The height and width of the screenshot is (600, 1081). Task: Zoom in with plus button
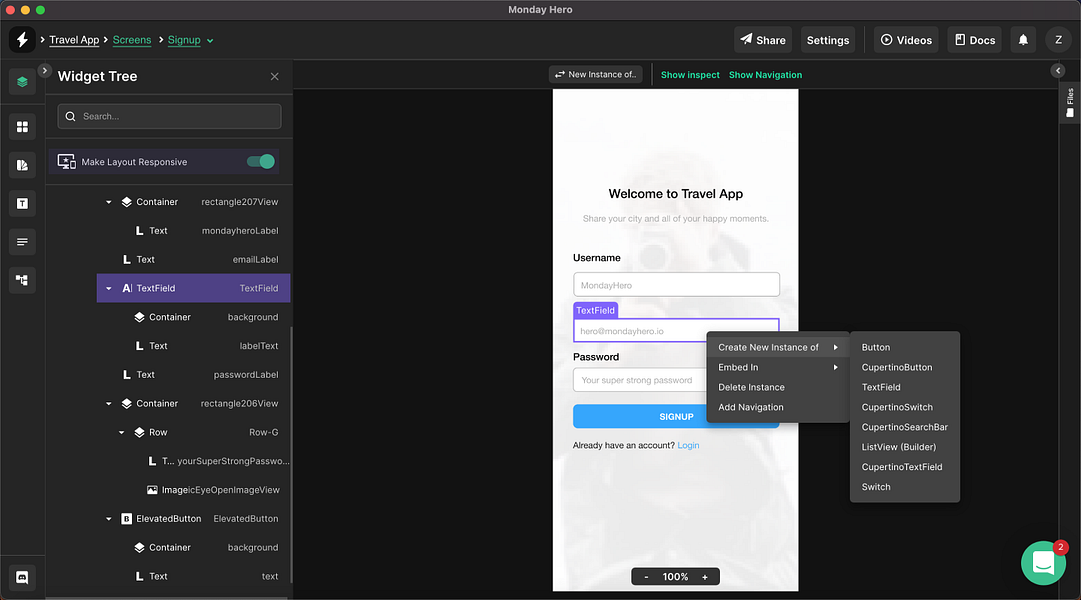coord(705,577)
